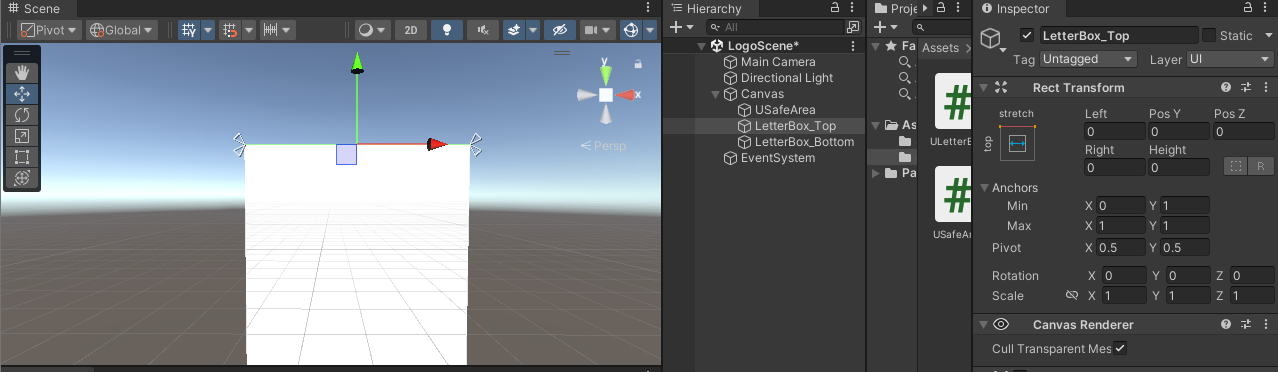This screenshot has width=1278, height=372.
Task: Select LetterBox_Bottom in Hierarchy
Action: [x=804, y=142]
